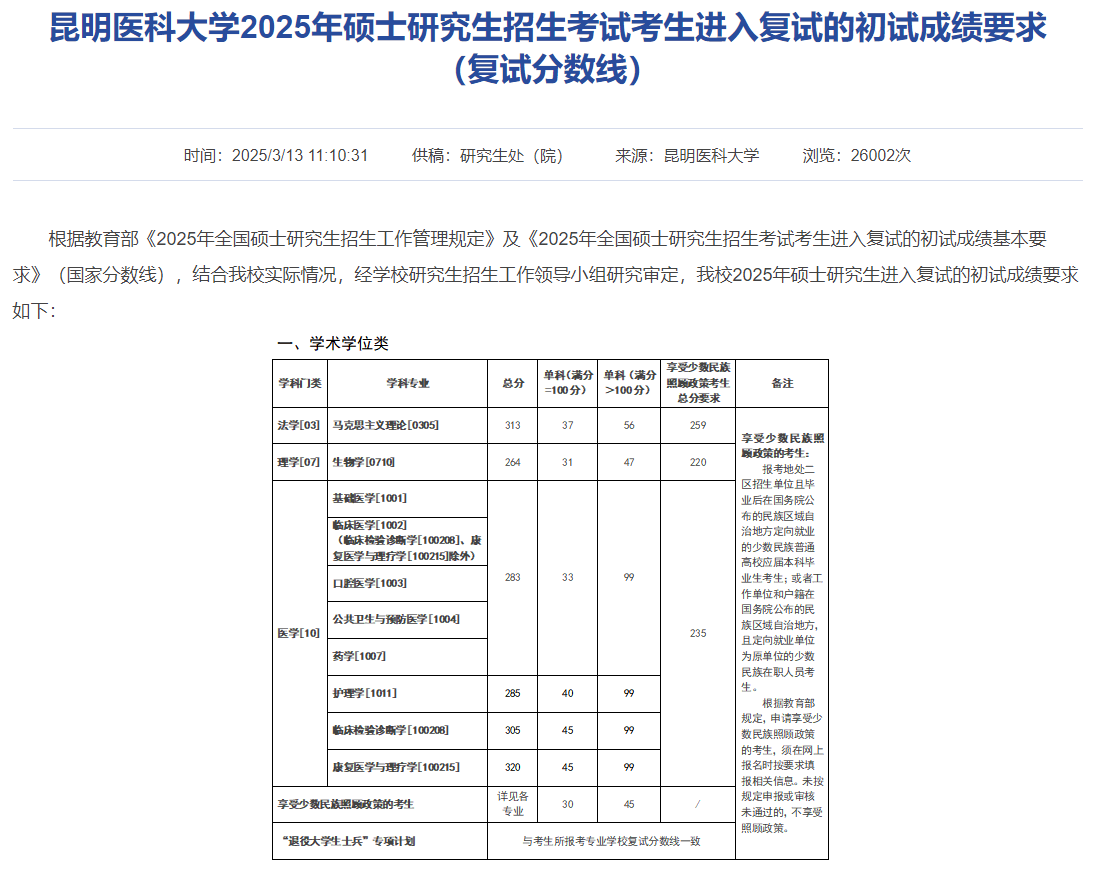Screen dimensions: 1100x869
Task: Click the 法学[03] category cell
Action: [x=299, y=425]
